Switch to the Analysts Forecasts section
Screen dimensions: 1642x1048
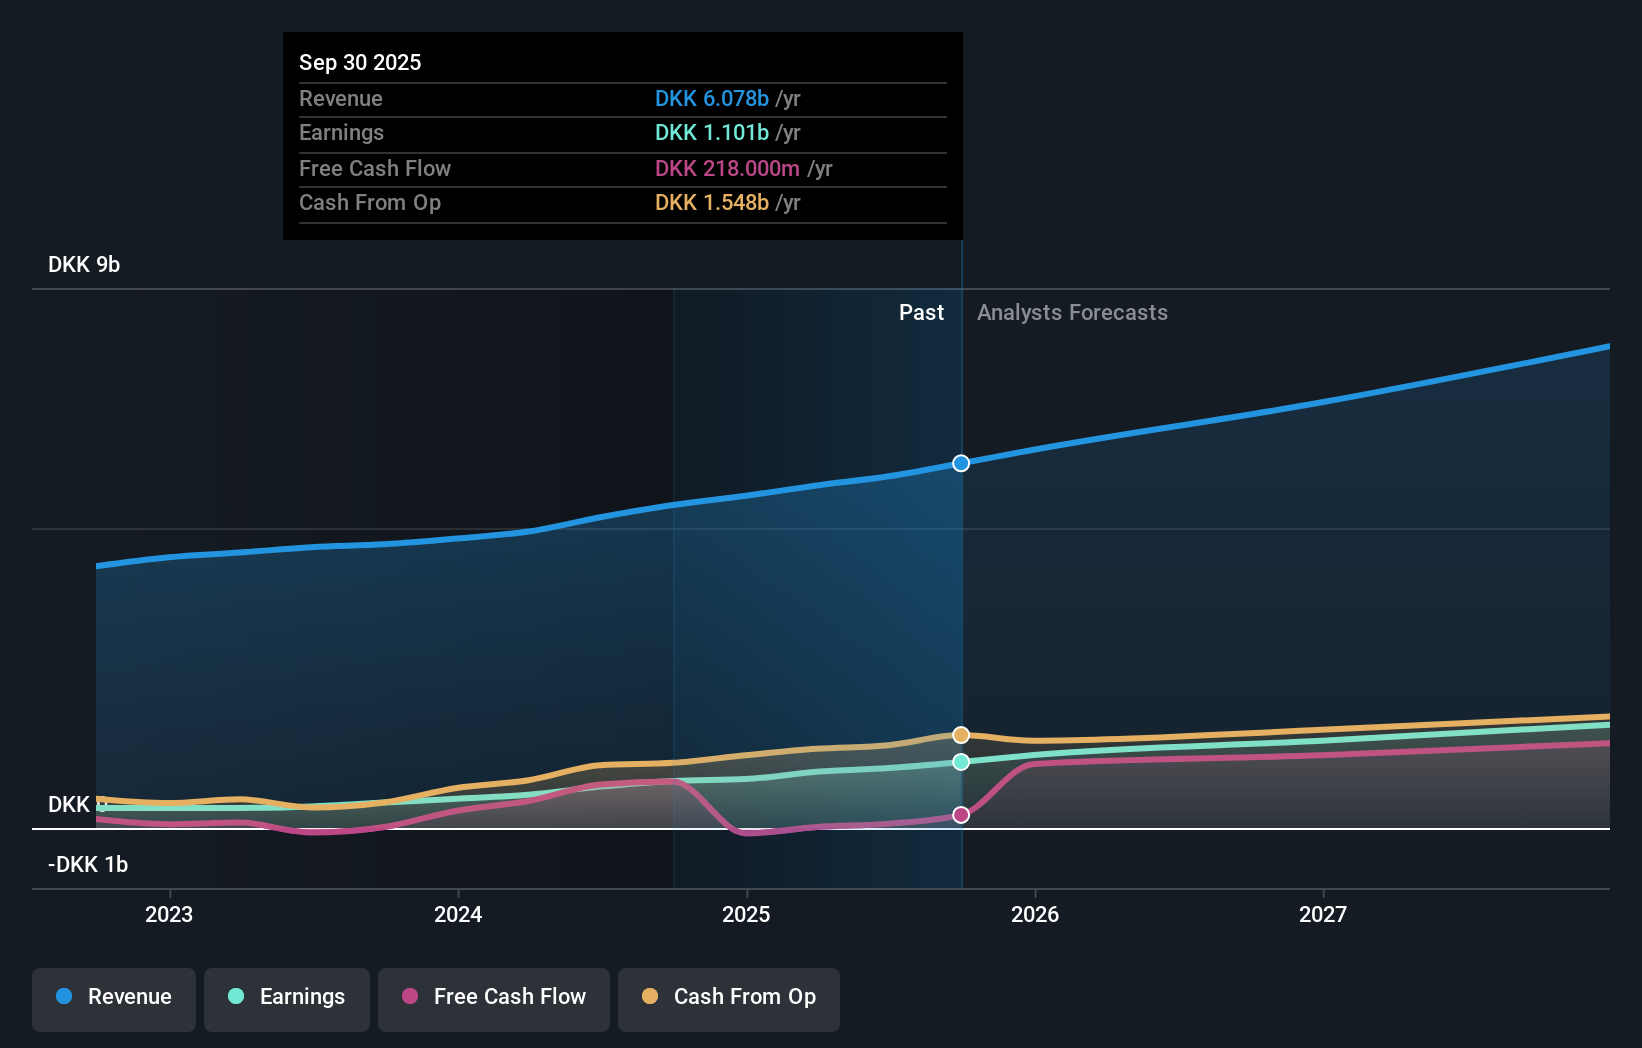1072,312
